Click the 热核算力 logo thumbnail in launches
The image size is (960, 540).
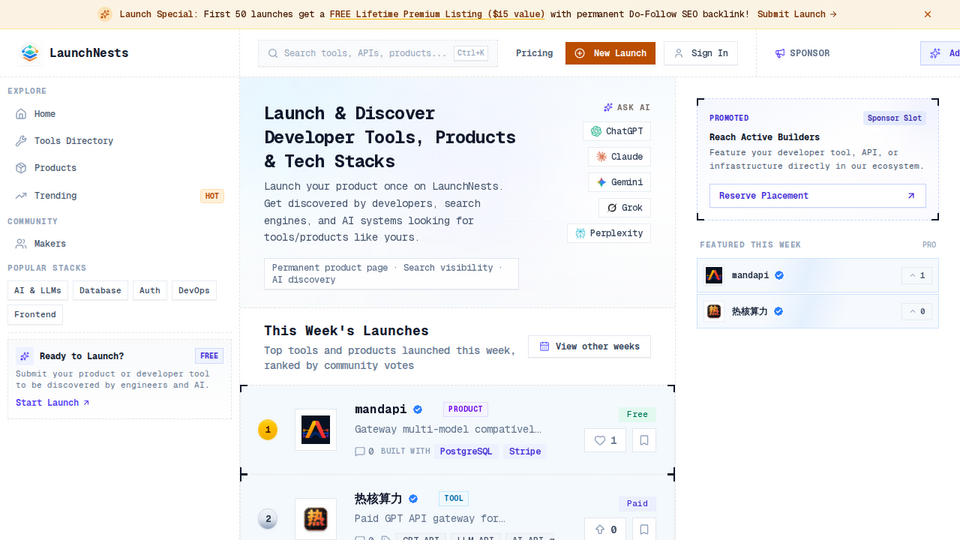click(x=315, y=519)
